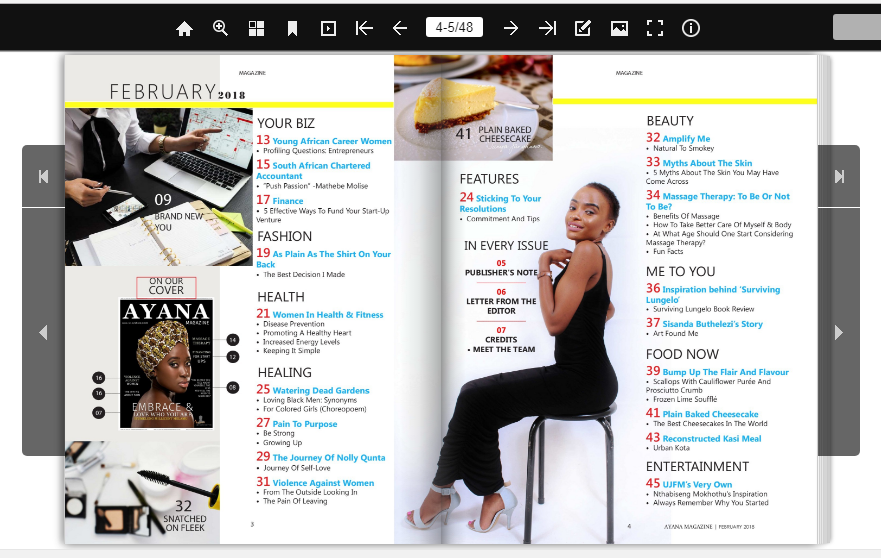Open 32 Amplify Me beauty article
The width and height of the screenshot is (881, 558).
point(678,138)
